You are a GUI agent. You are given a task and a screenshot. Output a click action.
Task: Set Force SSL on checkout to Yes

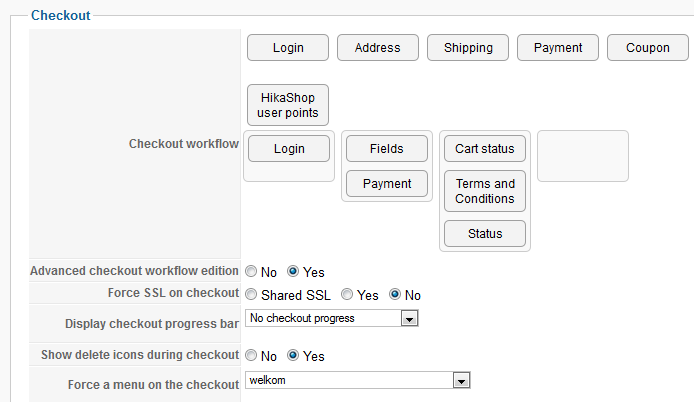coord(347,295)
